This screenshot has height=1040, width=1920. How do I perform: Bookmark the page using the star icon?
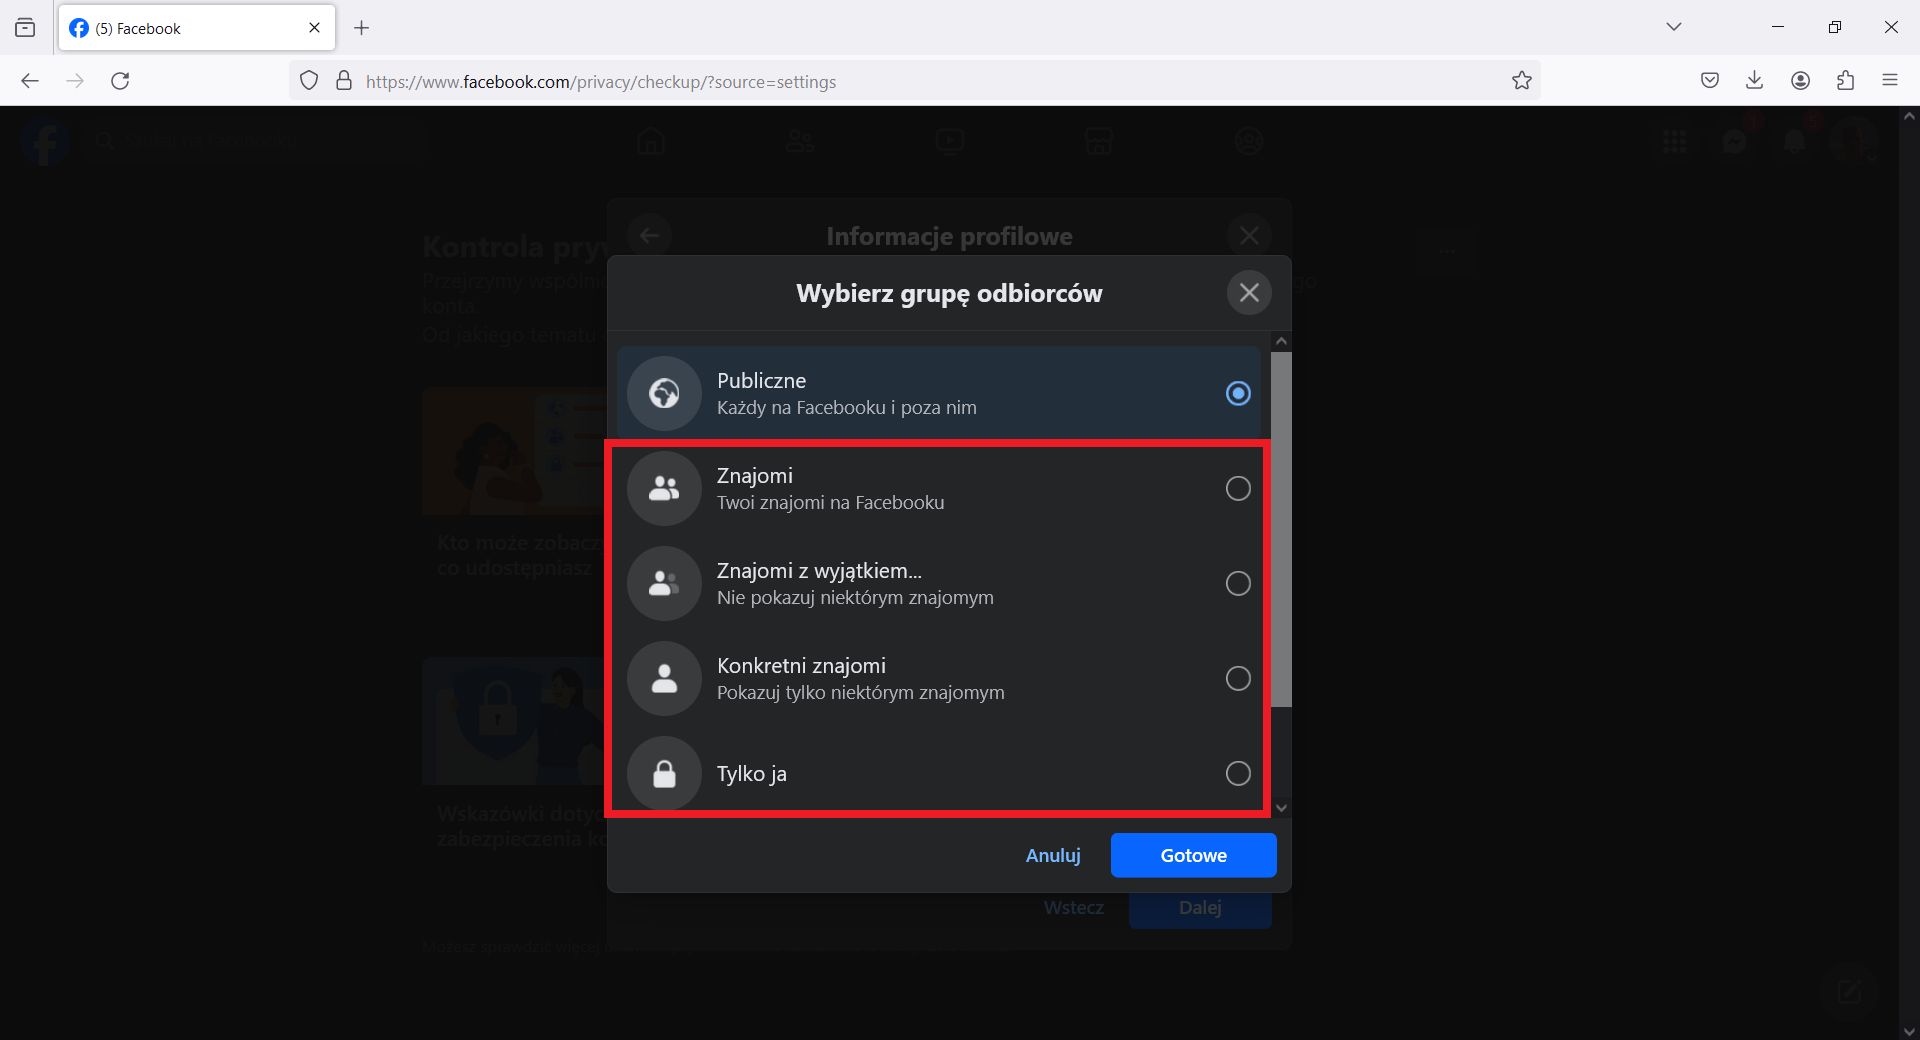point(1522,81)
